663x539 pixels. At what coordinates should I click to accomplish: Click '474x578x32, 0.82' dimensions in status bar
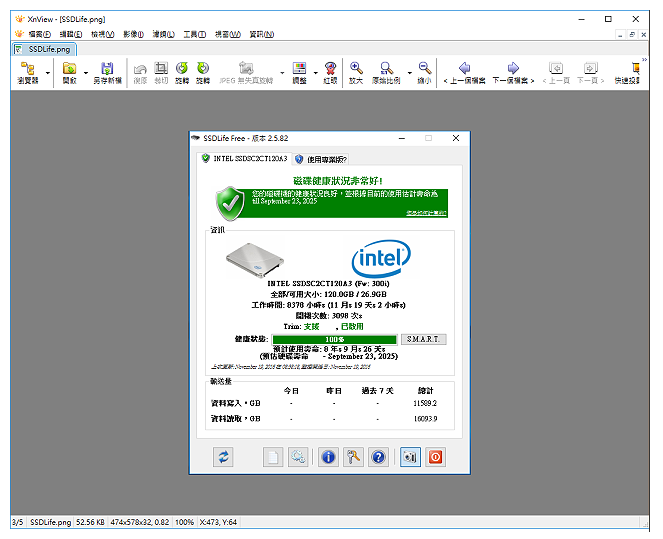pyautogui.click(x=140, y=522)
